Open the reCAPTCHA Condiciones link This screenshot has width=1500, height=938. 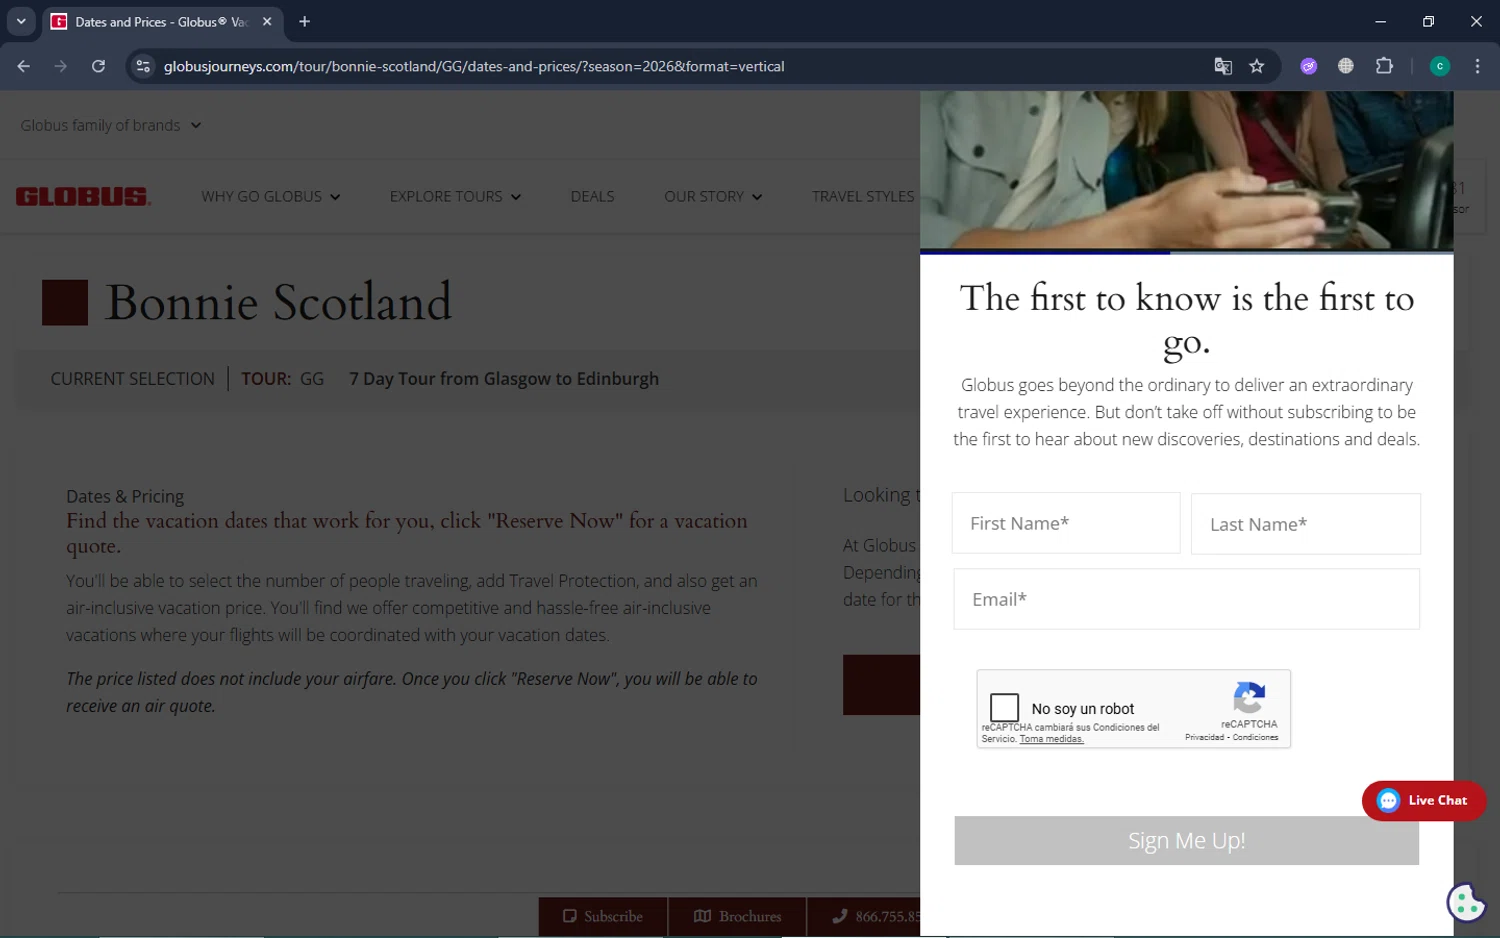[1255, 737]
